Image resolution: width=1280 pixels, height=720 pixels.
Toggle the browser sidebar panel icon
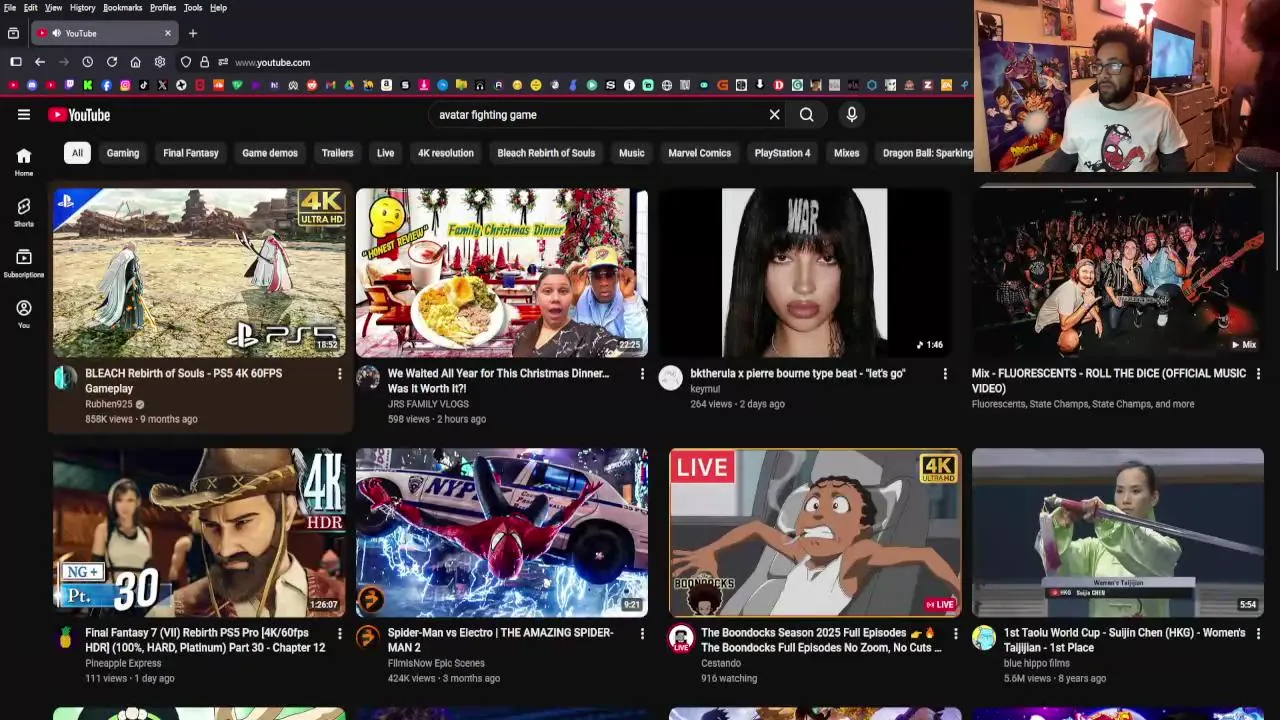point(16,62)
